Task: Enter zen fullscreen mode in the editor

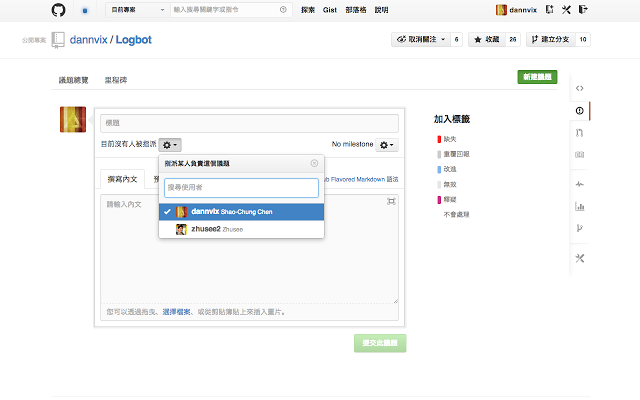Action: coord(391,202)
